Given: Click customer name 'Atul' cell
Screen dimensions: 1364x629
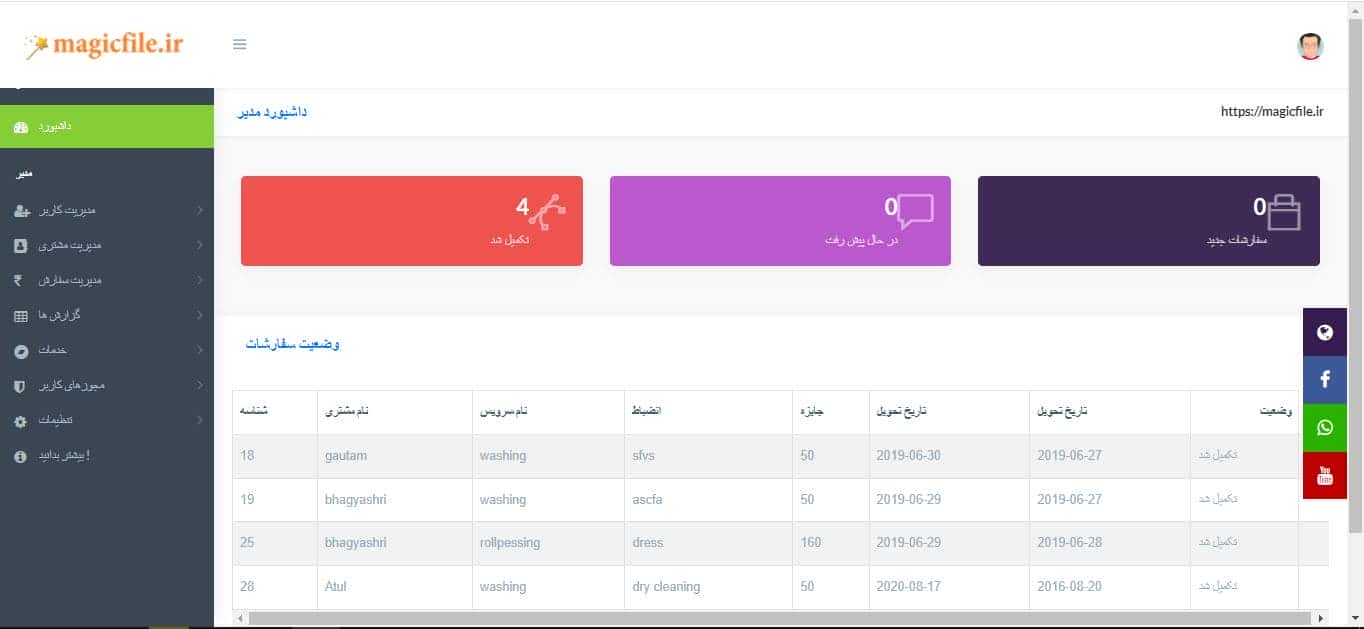Looking at the screenshot, I should 336,587.
